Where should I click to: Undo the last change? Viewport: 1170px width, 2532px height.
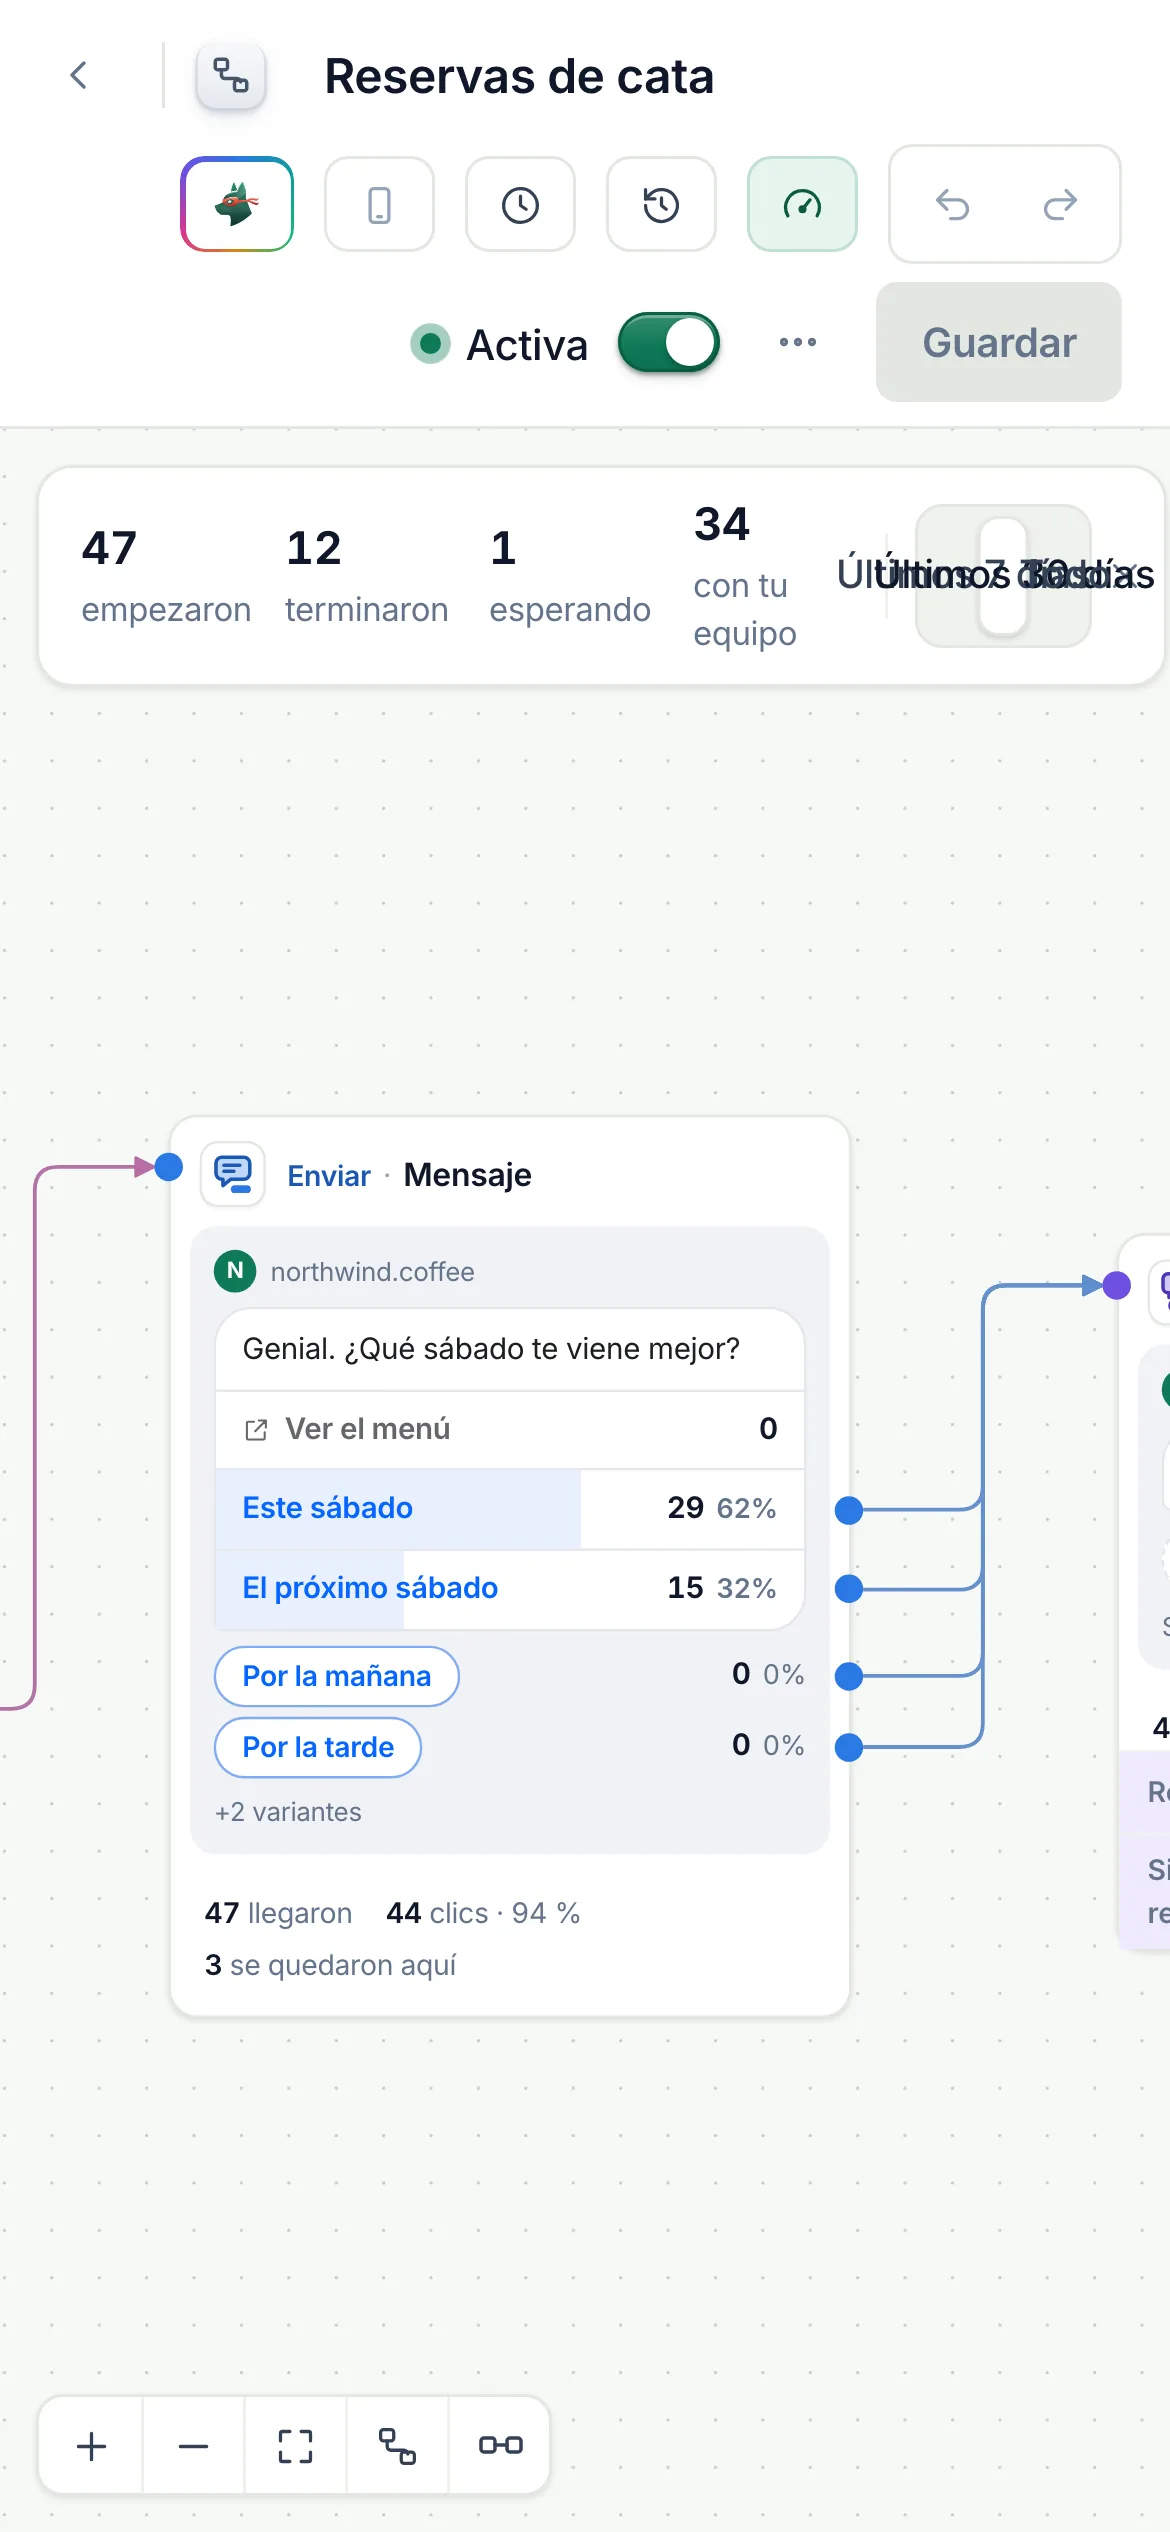click(x=952, y=204)
